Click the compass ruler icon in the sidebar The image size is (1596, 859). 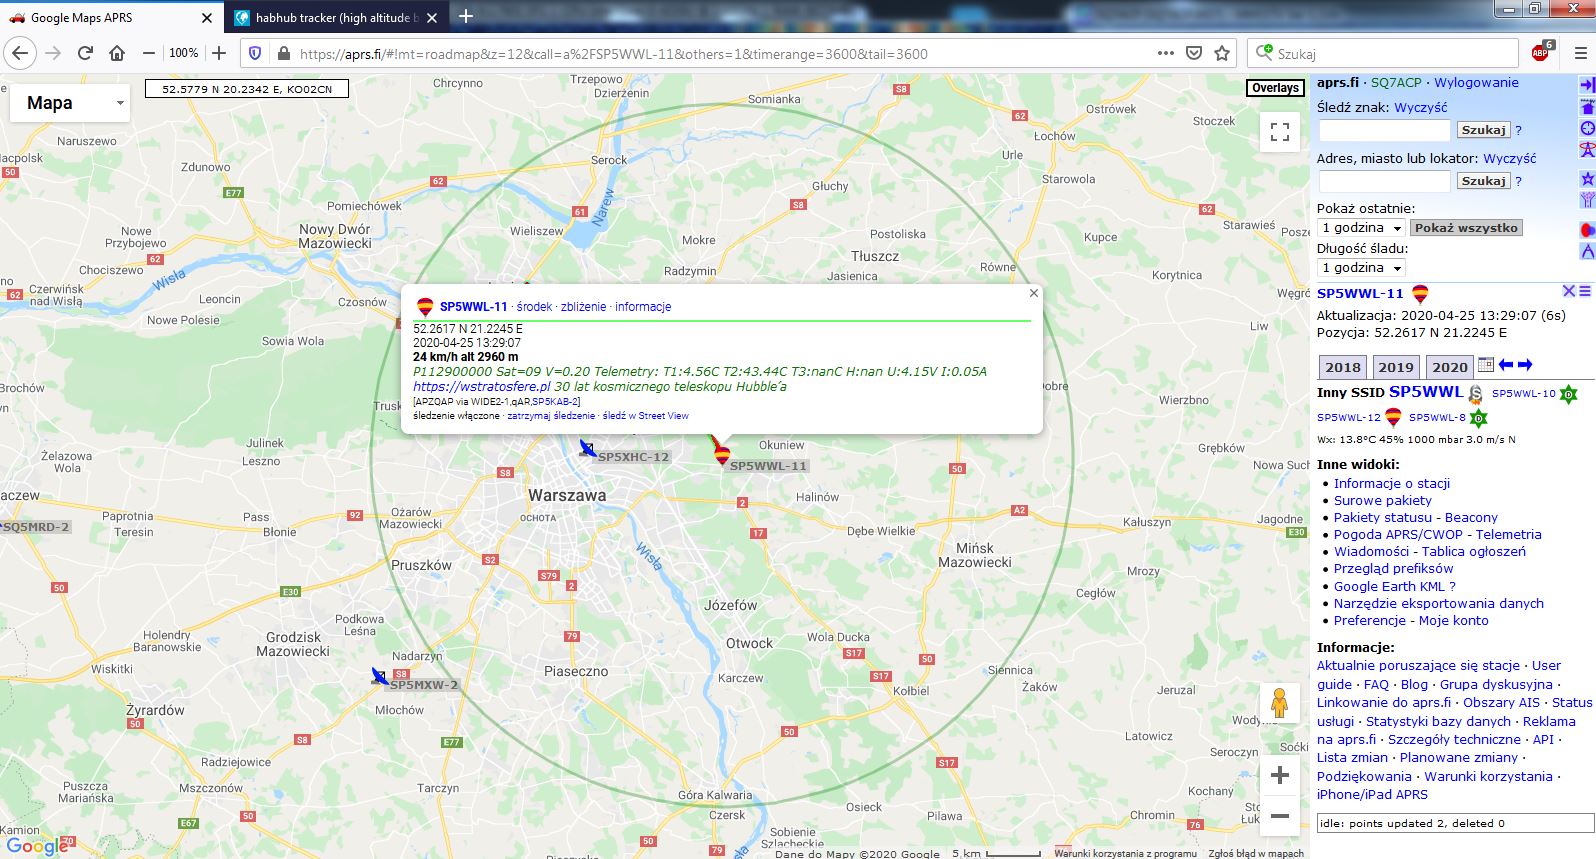[1587, 251]
